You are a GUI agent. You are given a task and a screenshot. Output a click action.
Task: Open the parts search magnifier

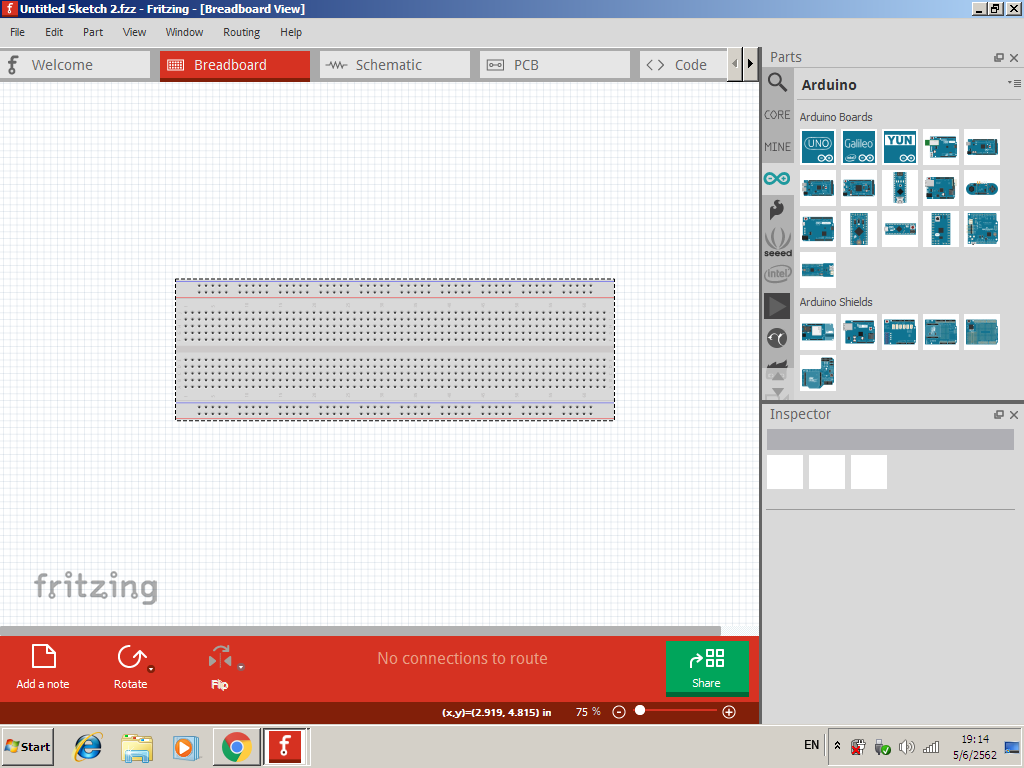point(777,82)
